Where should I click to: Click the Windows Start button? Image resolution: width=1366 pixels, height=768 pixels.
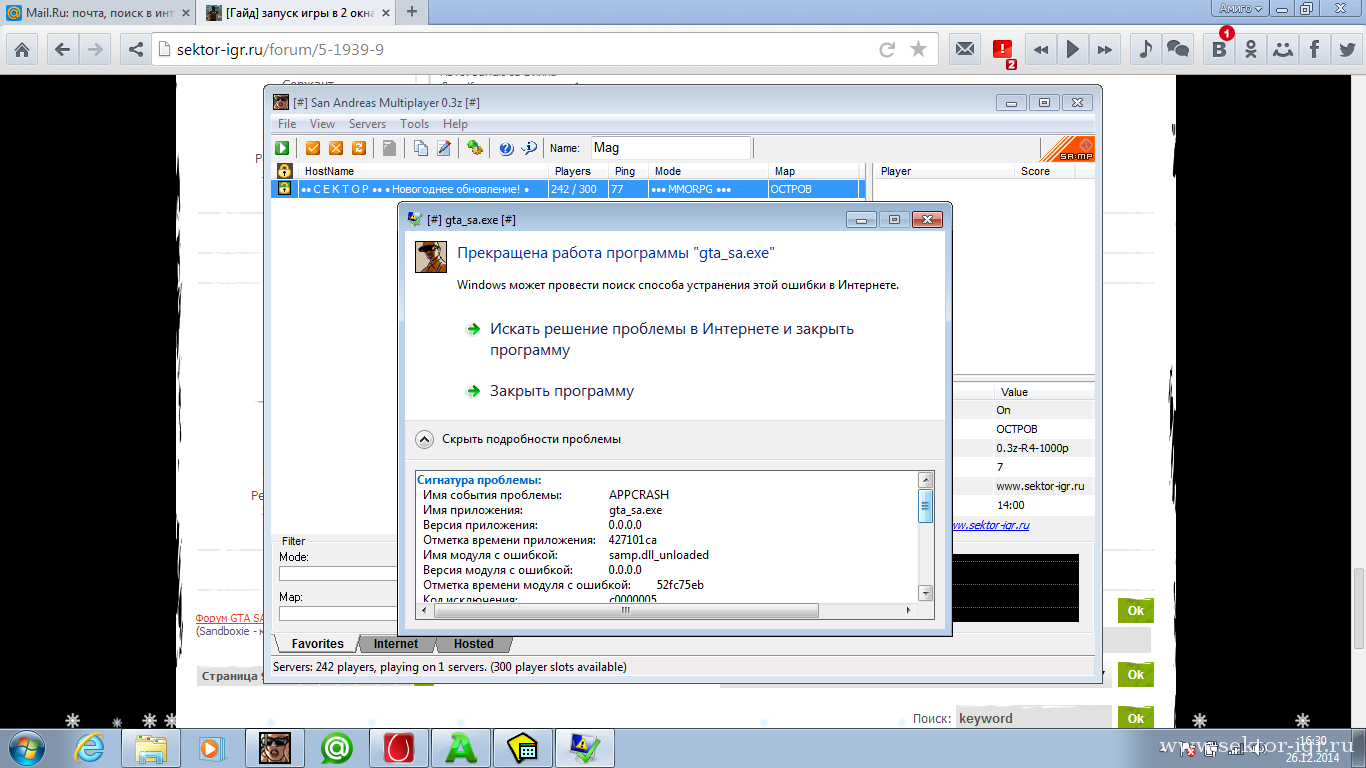point(29,747)
